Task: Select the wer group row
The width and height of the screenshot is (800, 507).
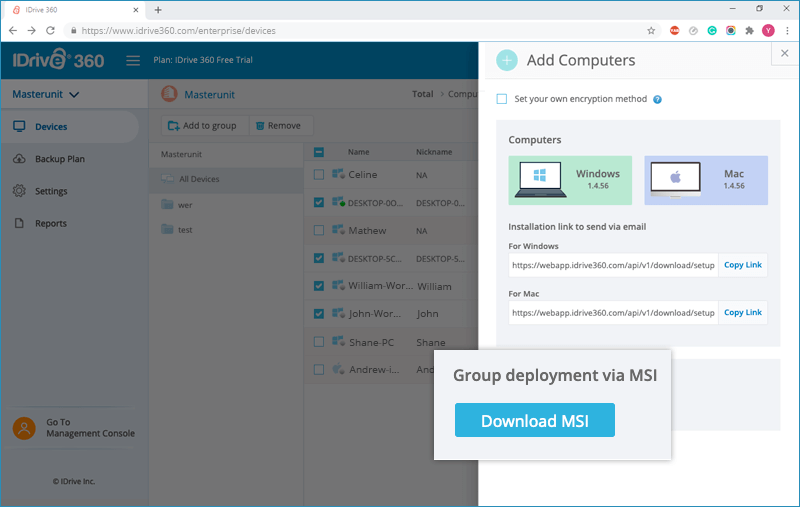Action: click(x=227, y=205)
